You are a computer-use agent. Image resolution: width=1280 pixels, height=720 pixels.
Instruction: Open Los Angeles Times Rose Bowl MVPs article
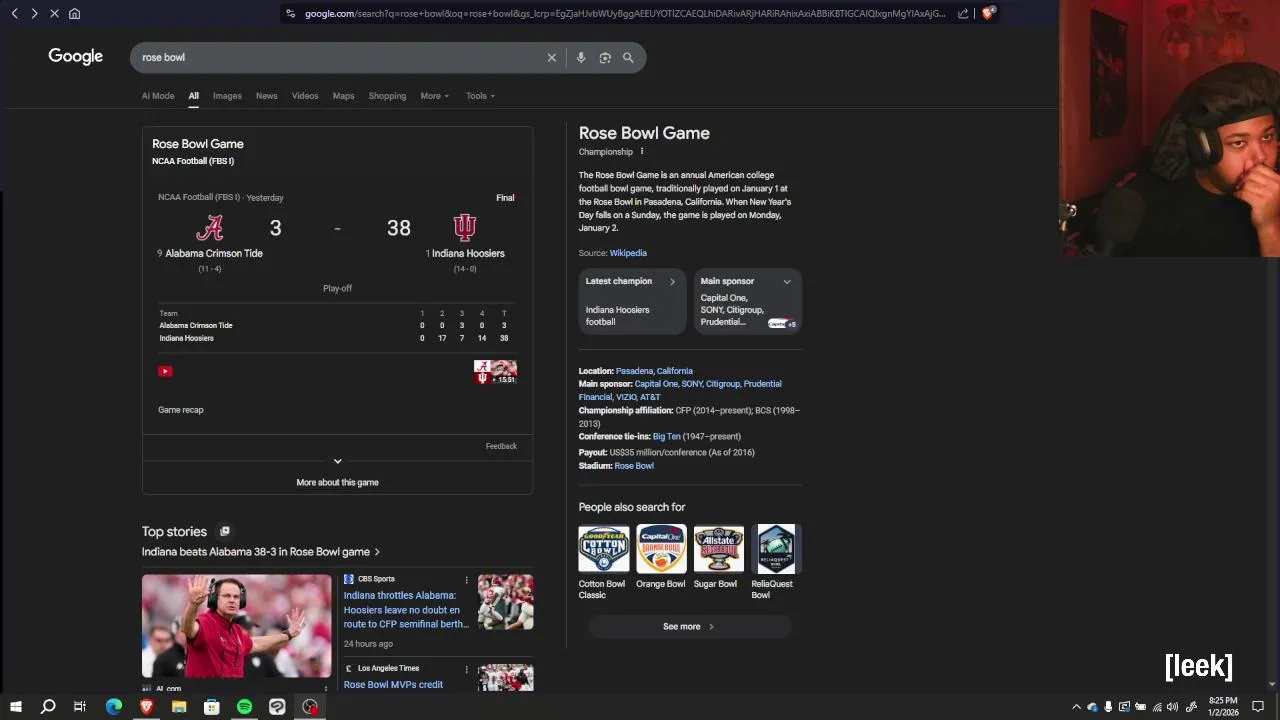pos(393,685)
